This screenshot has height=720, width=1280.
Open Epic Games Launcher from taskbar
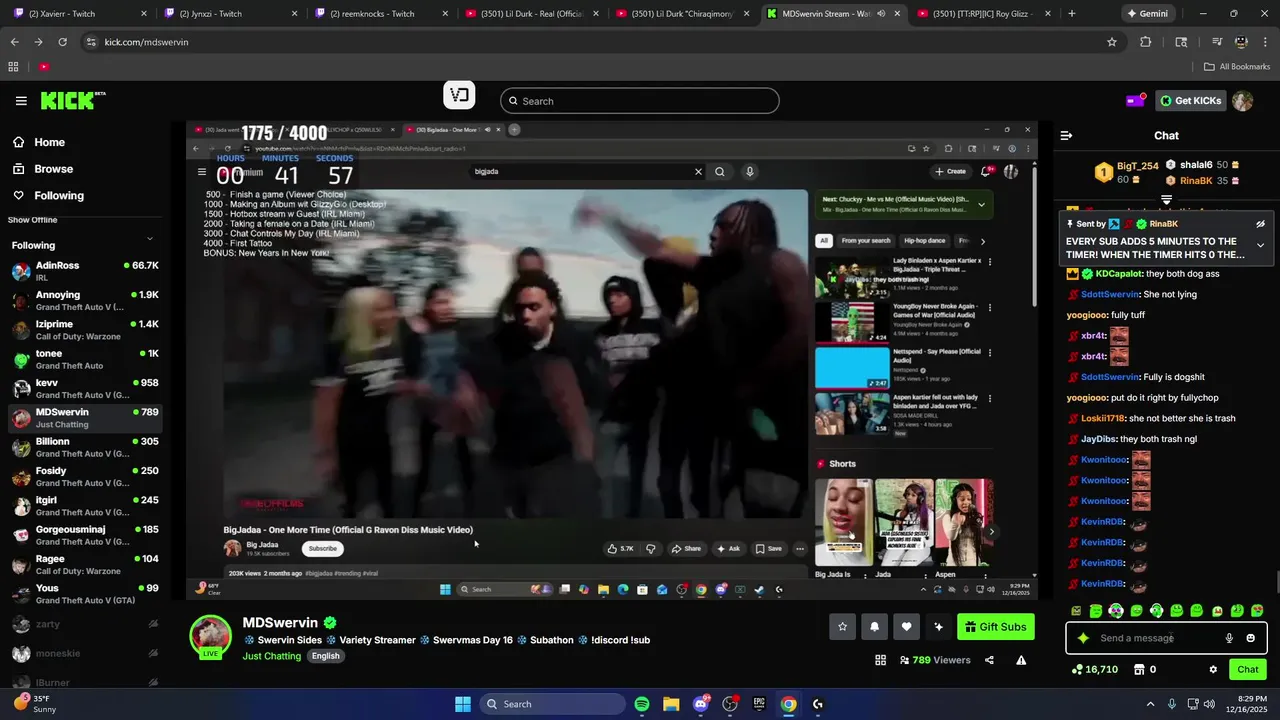759,704
